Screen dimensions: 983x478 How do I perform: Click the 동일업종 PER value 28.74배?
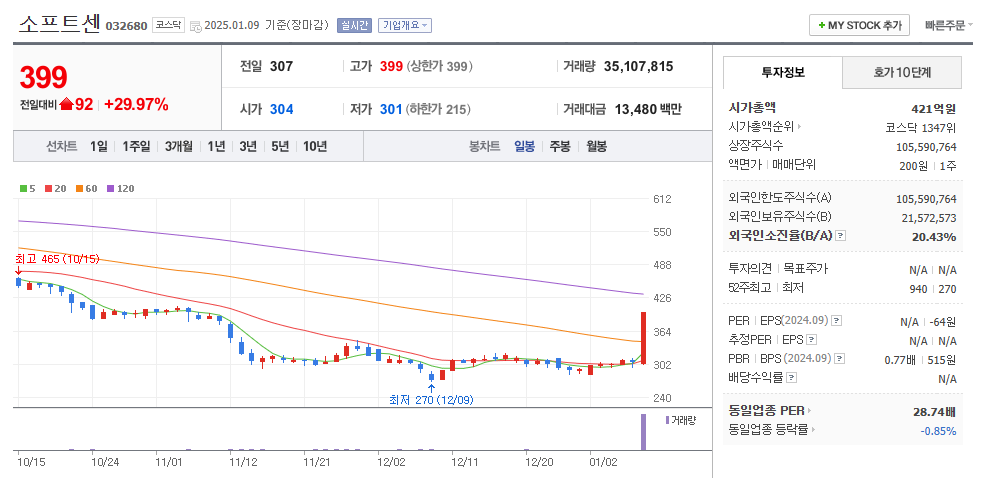point(934,412)
